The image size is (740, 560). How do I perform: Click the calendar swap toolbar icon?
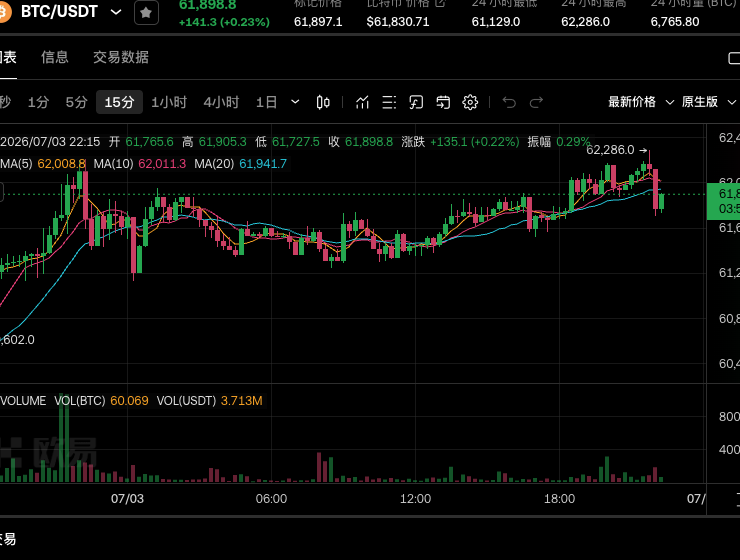tap(443, 102)
